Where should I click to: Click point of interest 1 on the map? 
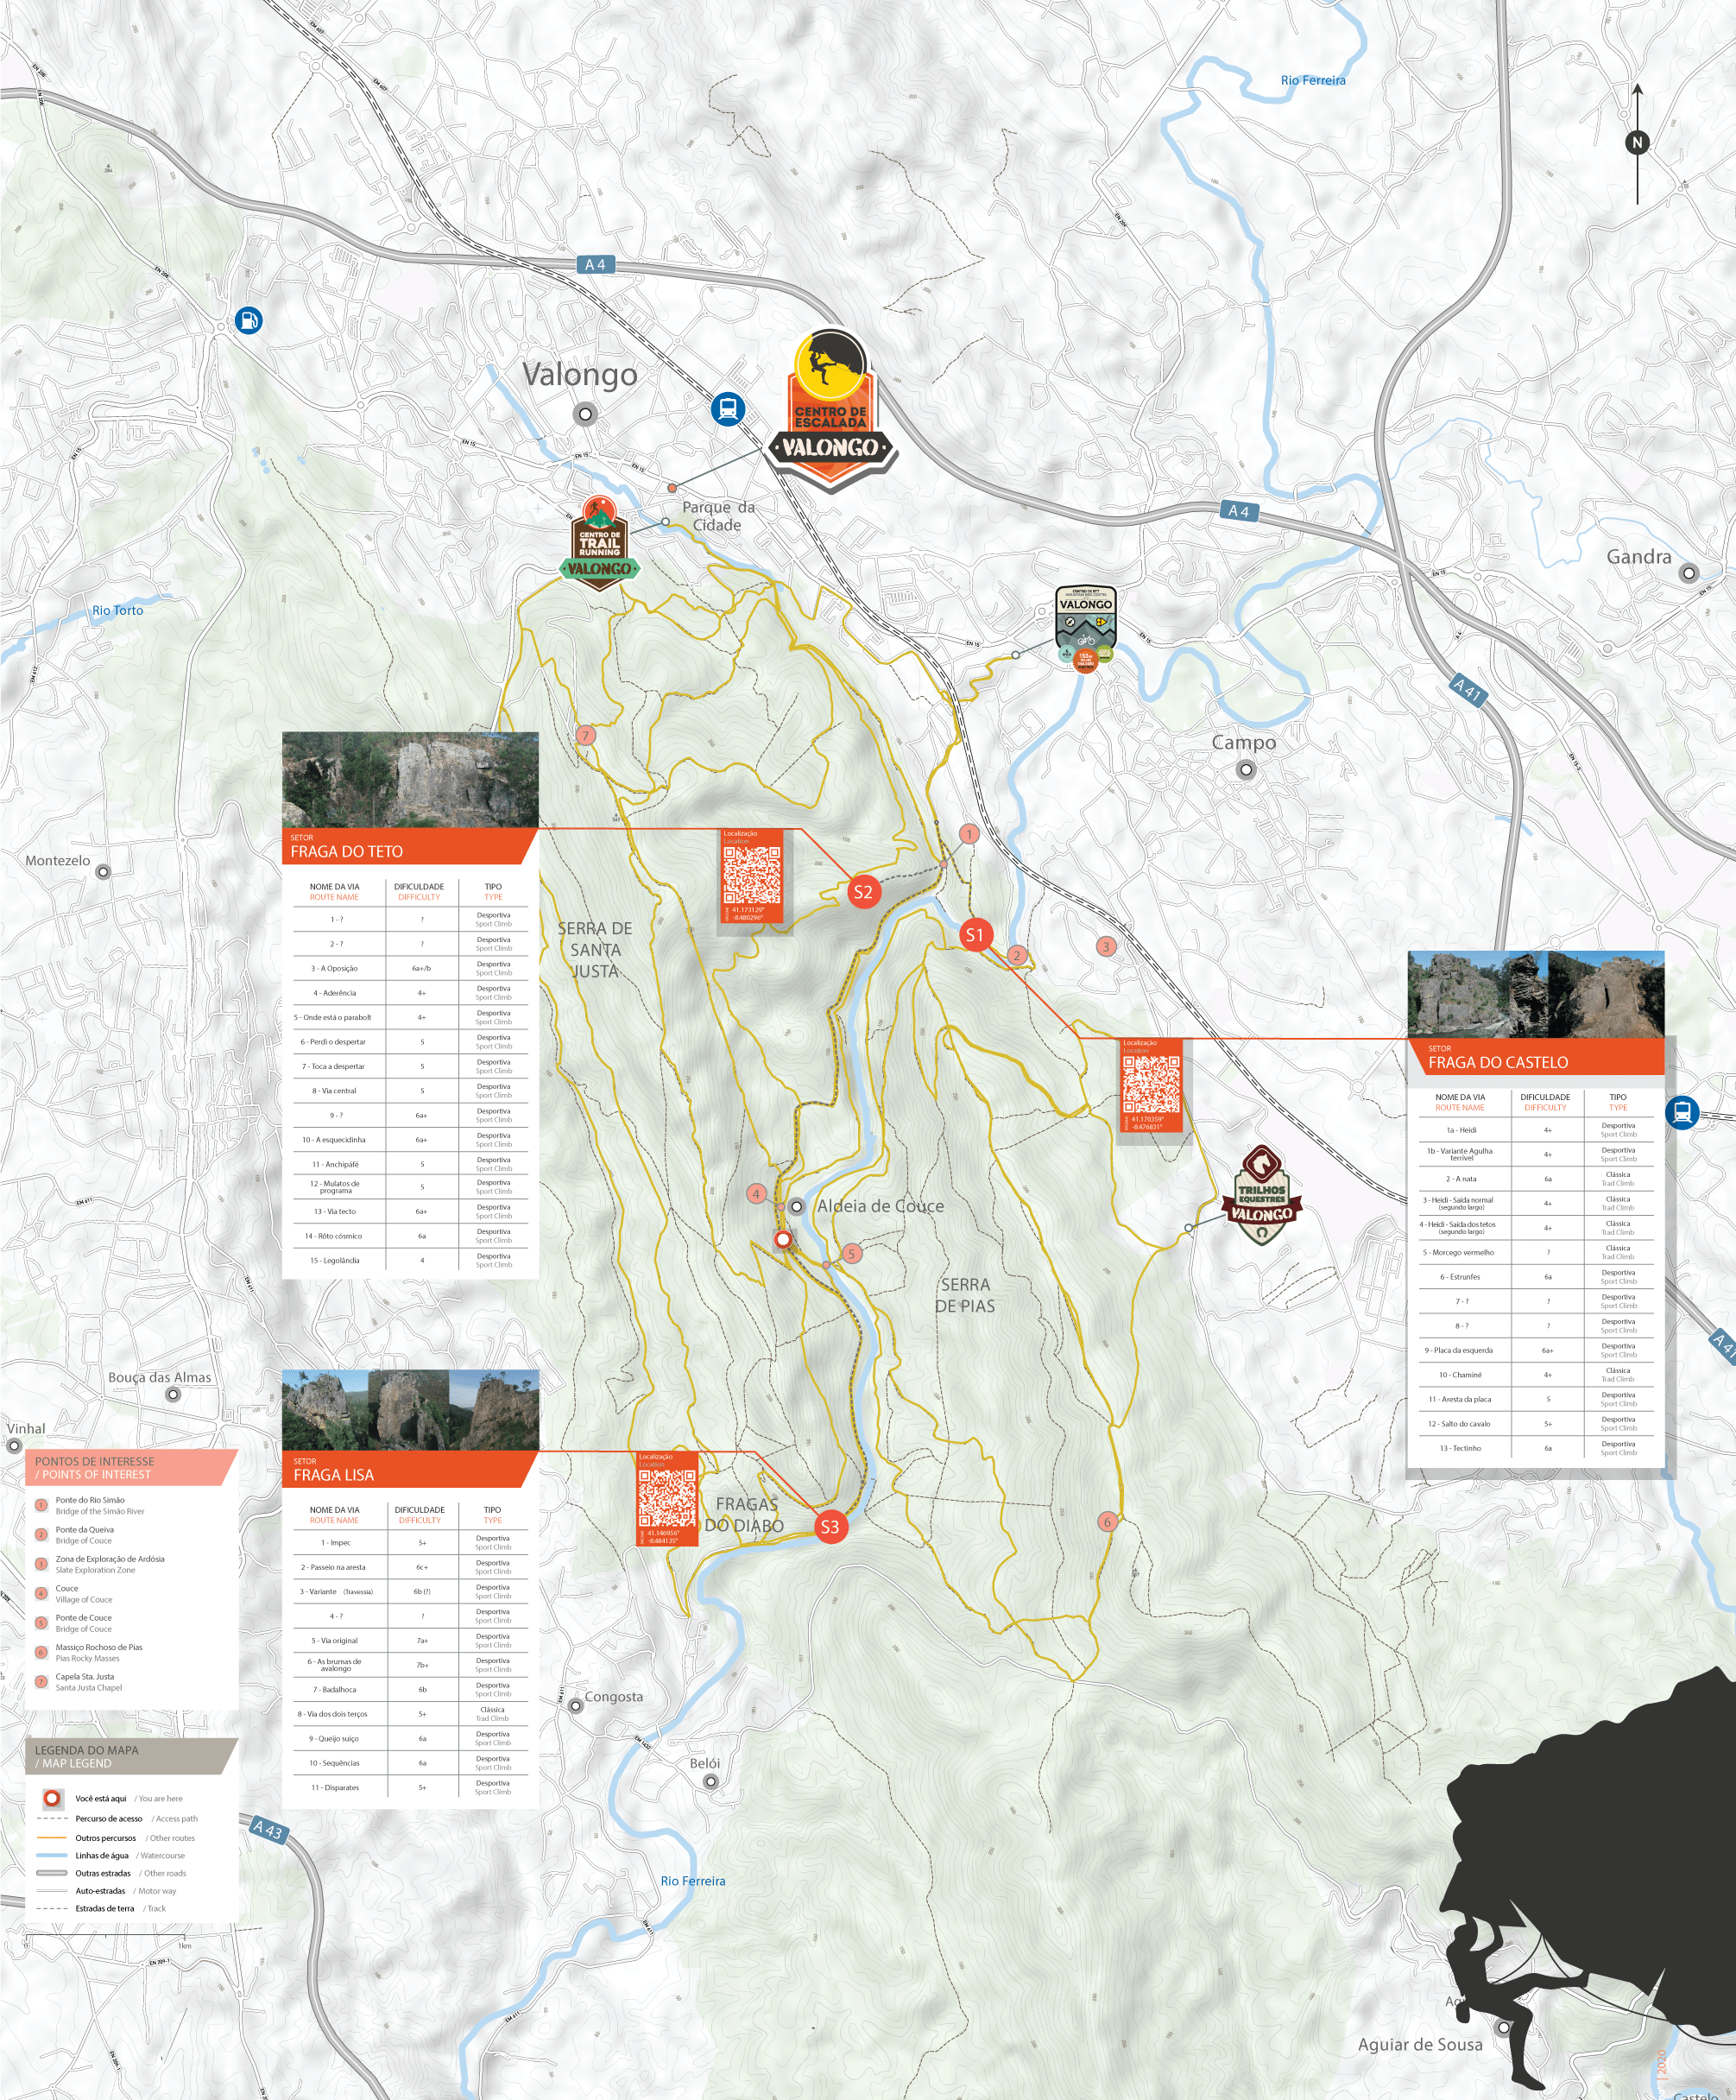[968, 833]
